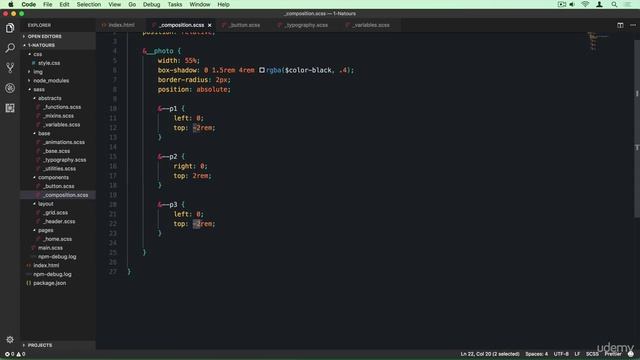
Task: Click the Ln 22, Col 20 cursor position
Action: pyautogui.click(x=490, y=354)
